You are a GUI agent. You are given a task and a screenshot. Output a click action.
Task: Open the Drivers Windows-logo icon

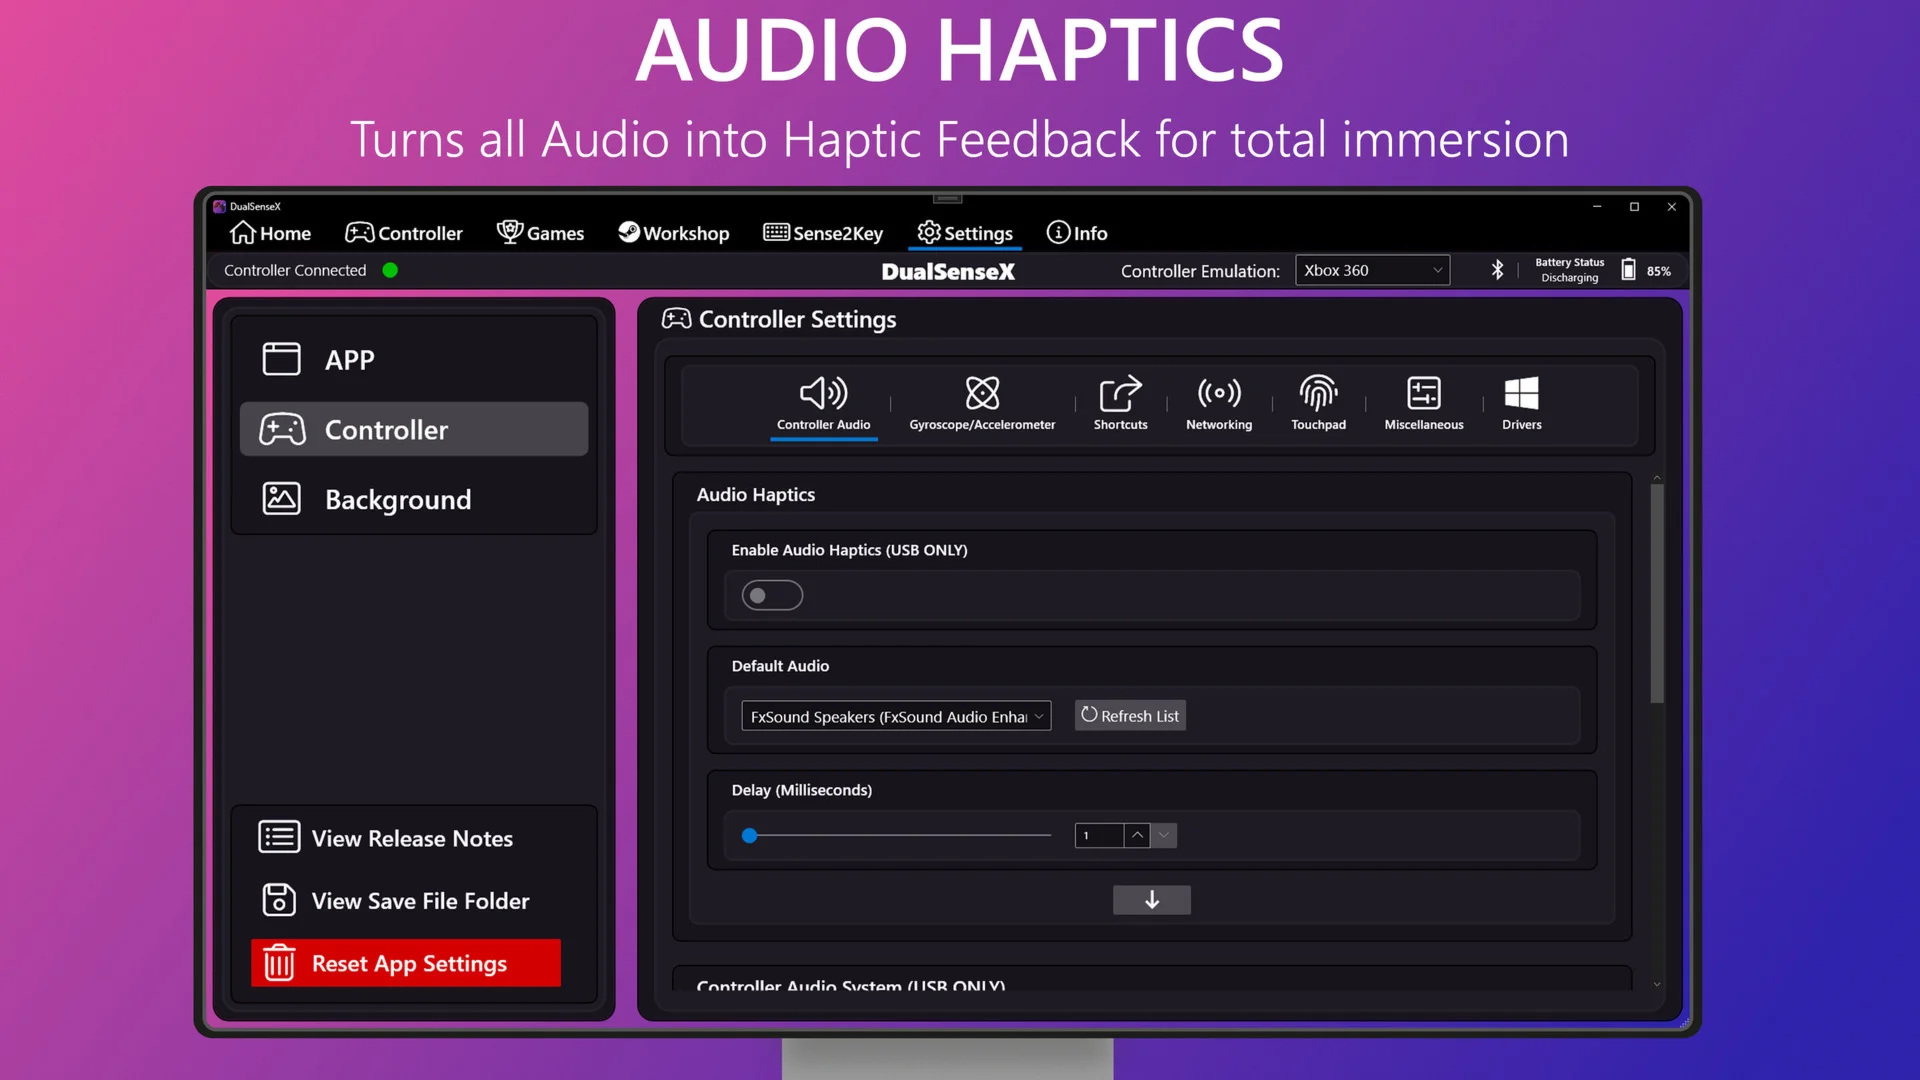(1521, 394)
